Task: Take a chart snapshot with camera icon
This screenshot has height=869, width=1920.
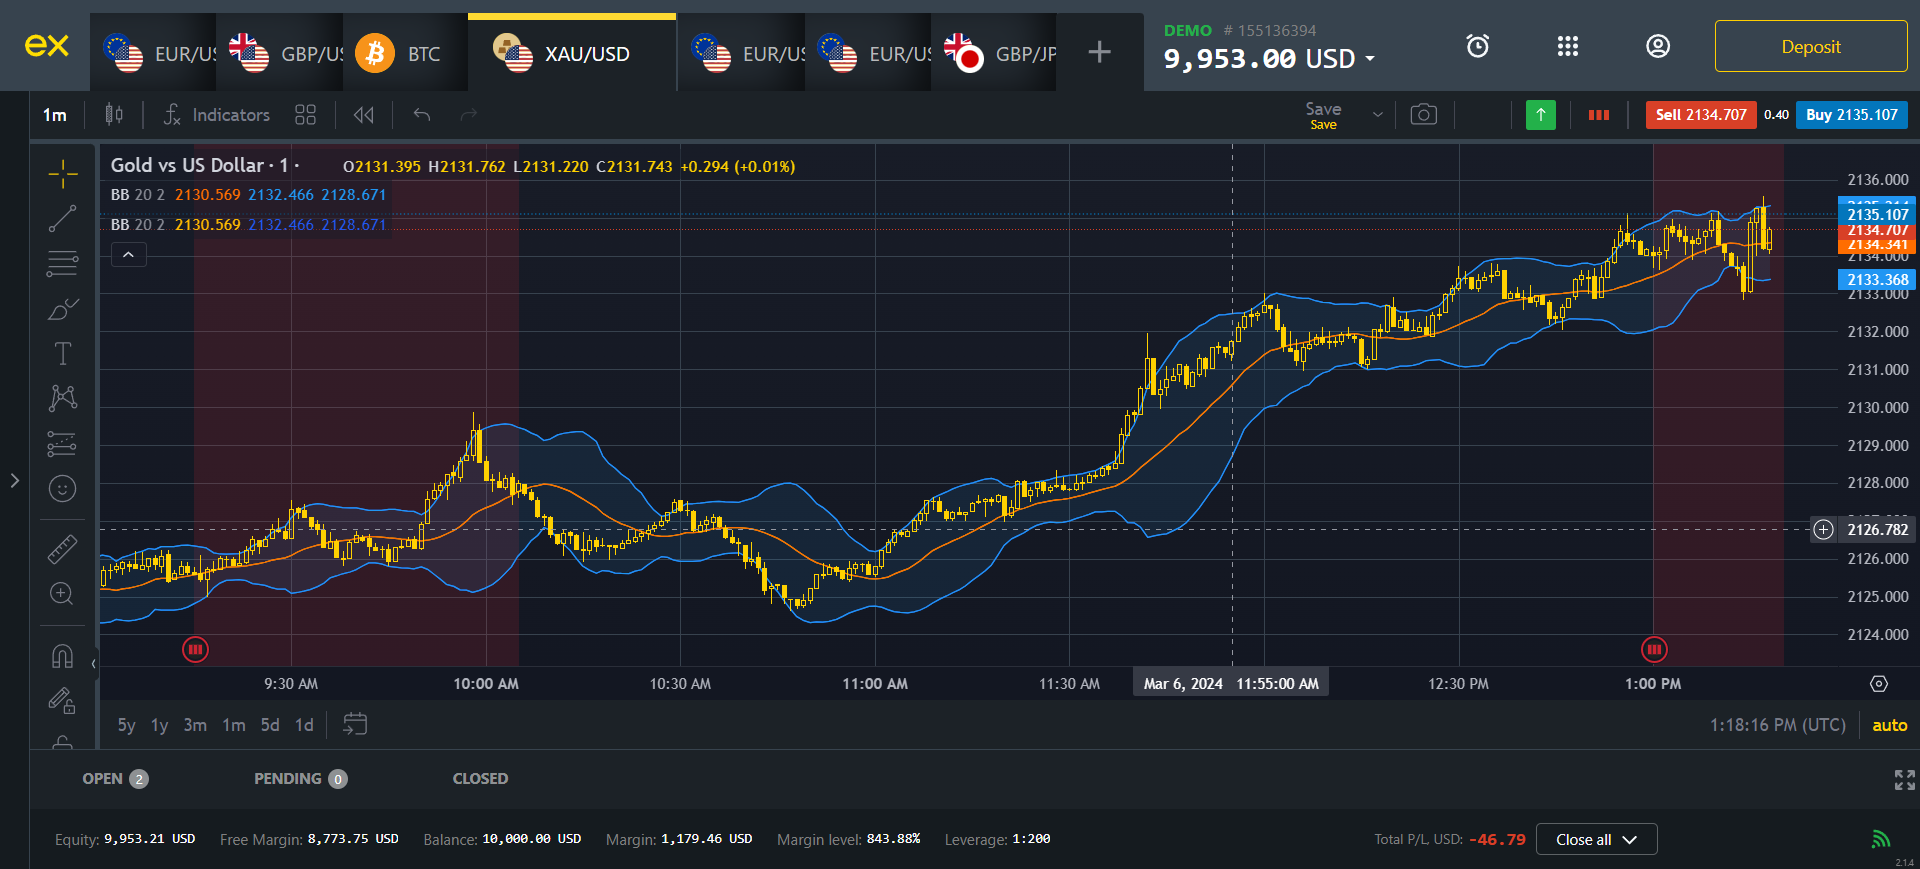Action: (1424, 115)
